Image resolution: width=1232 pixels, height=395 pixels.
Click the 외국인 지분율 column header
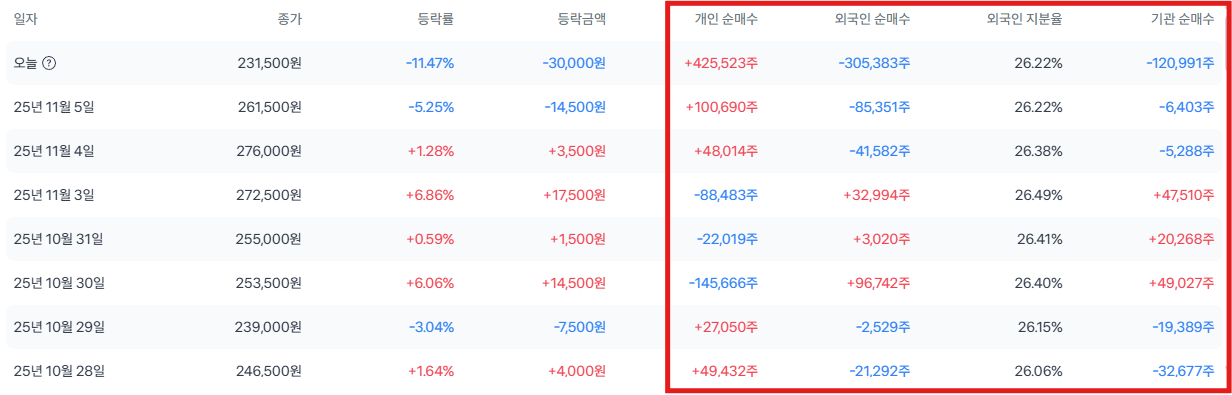(1024, 18)
